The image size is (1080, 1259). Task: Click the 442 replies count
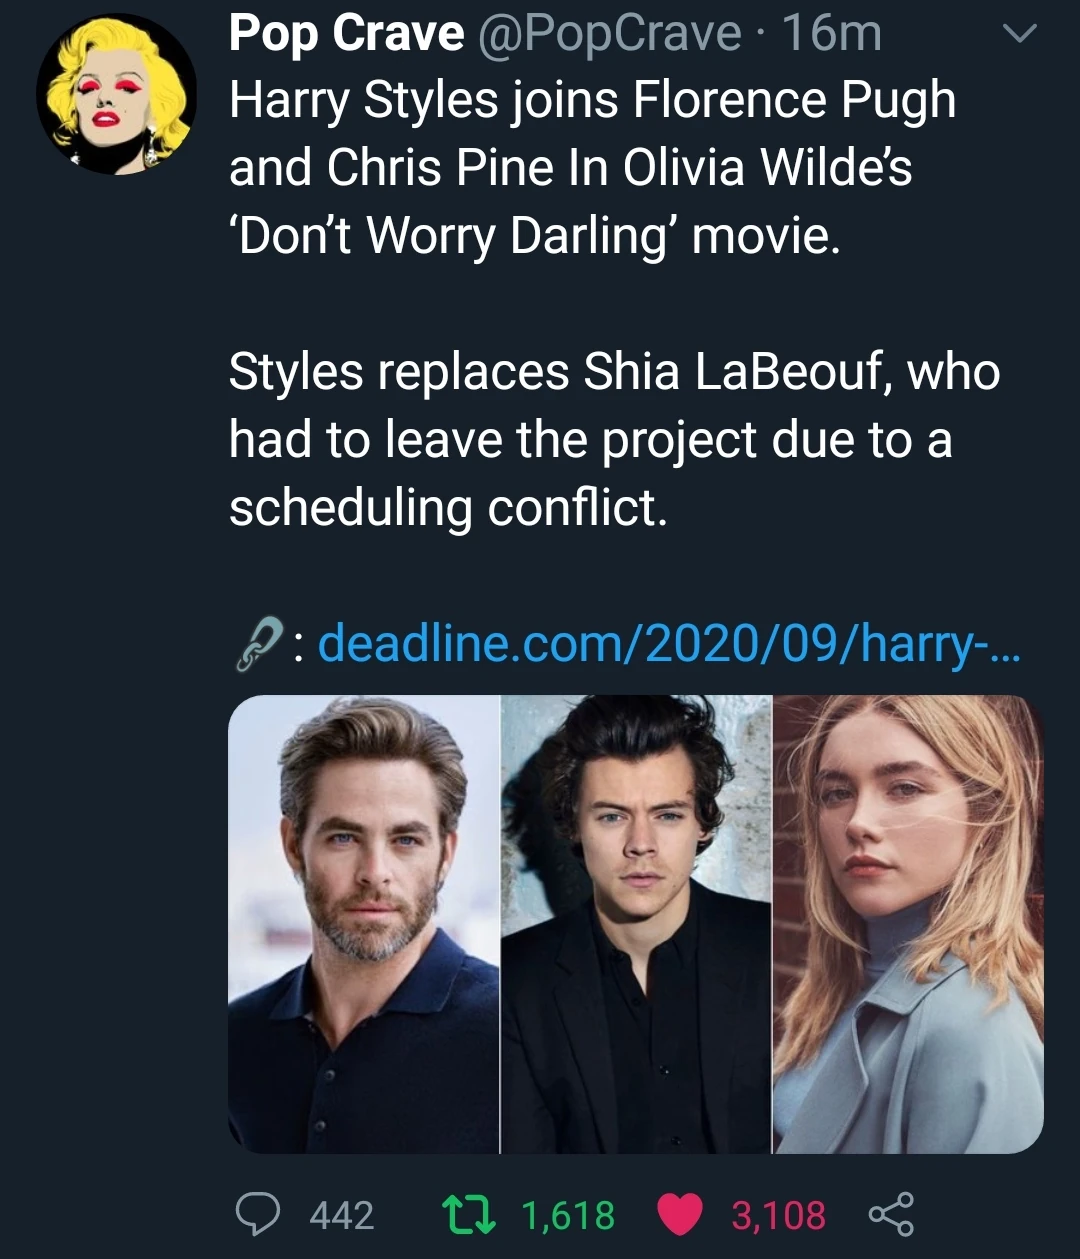pyautogui.click(x=341, y=1215)
